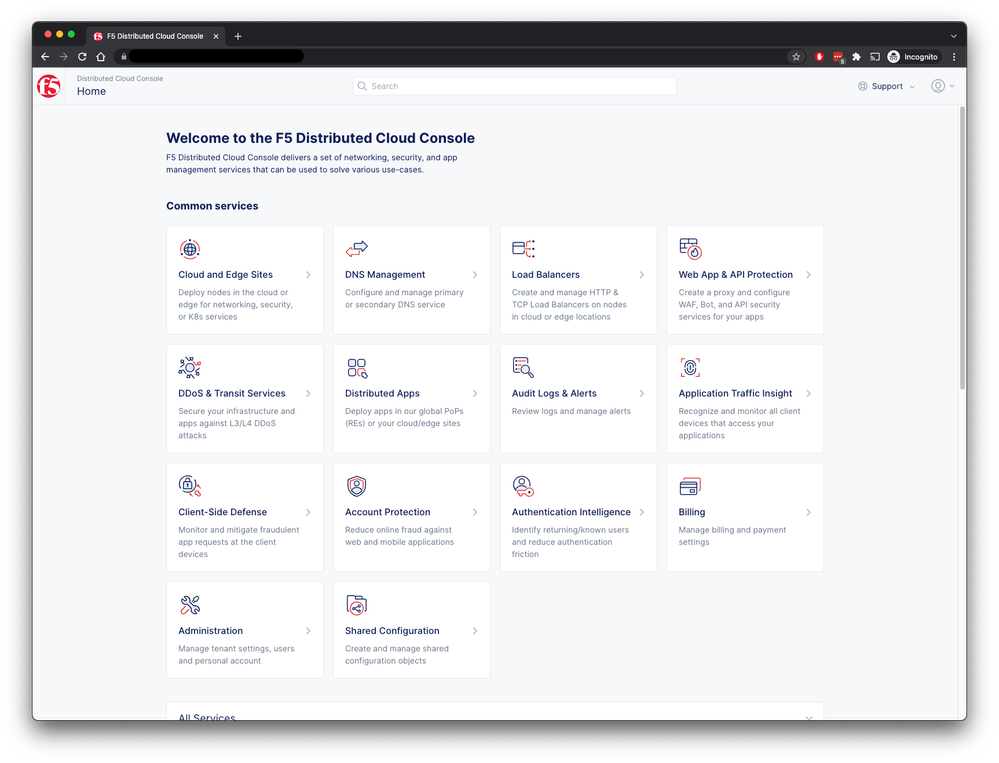Screen dimensions: 999x763
Task: Open the Support dropdown menu
Action: tap(886, 86)
